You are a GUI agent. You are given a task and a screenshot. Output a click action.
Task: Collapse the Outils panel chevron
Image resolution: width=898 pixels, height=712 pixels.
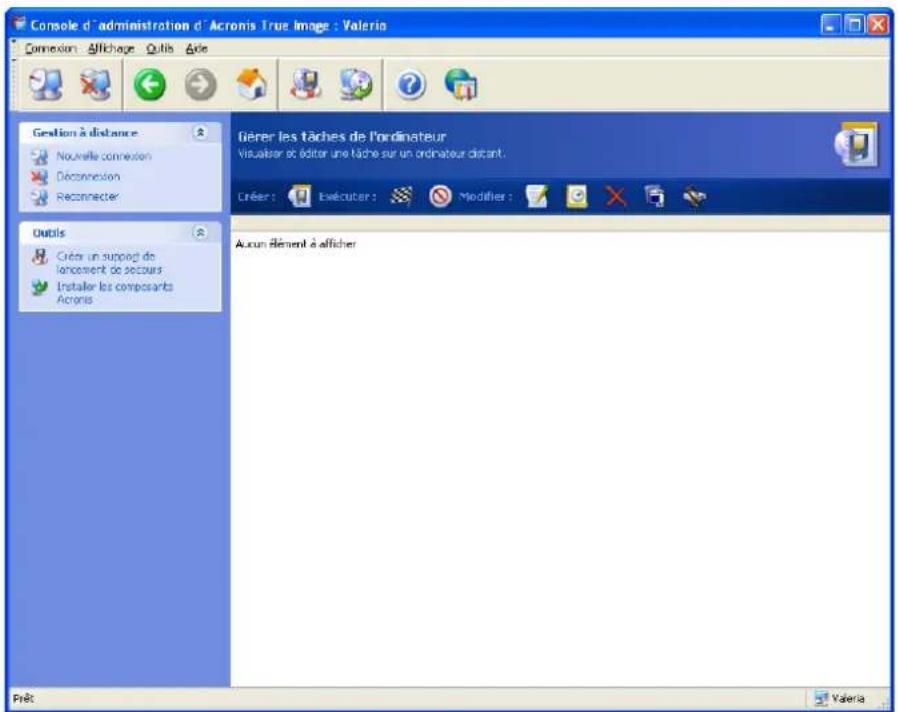coord(200,233)
